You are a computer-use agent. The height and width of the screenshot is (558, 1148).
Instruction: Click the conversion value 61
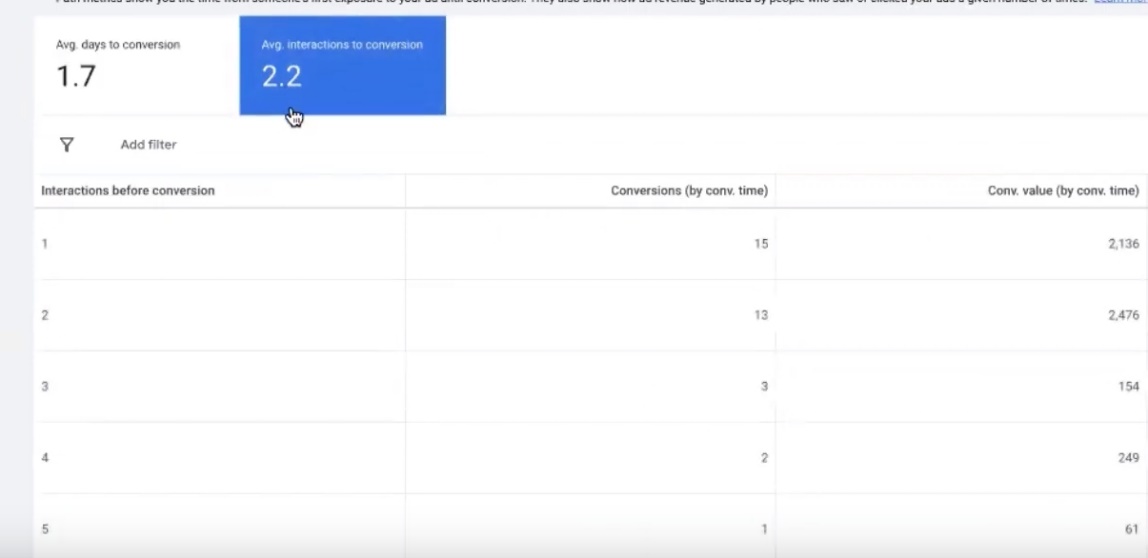point(1132,529)
